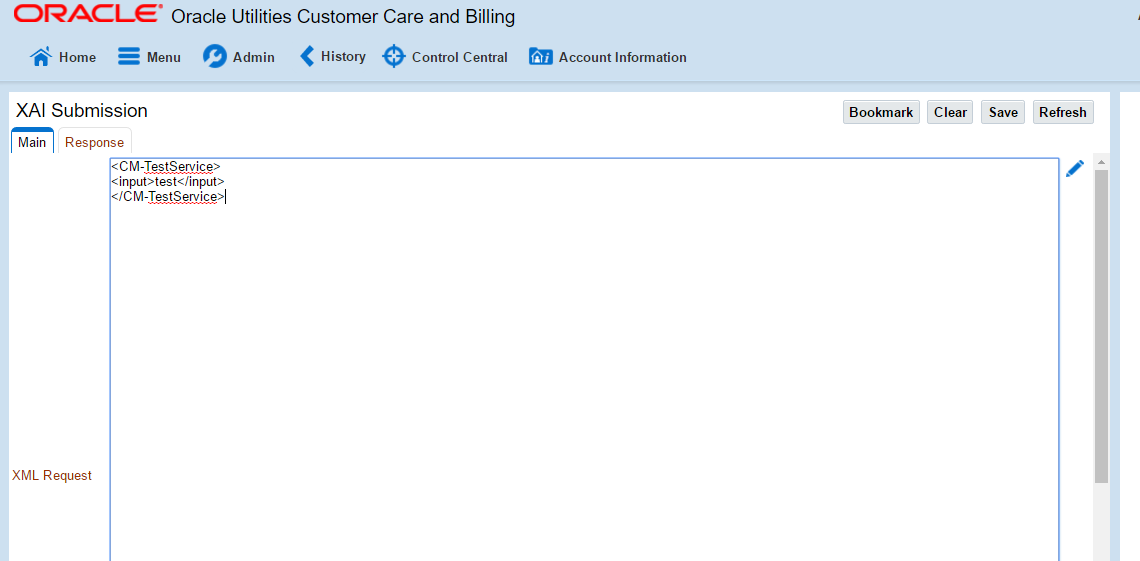Click the pencil edit icon beside XML Request
The height and width of the screenshot is (561, 1140).
1075,169
